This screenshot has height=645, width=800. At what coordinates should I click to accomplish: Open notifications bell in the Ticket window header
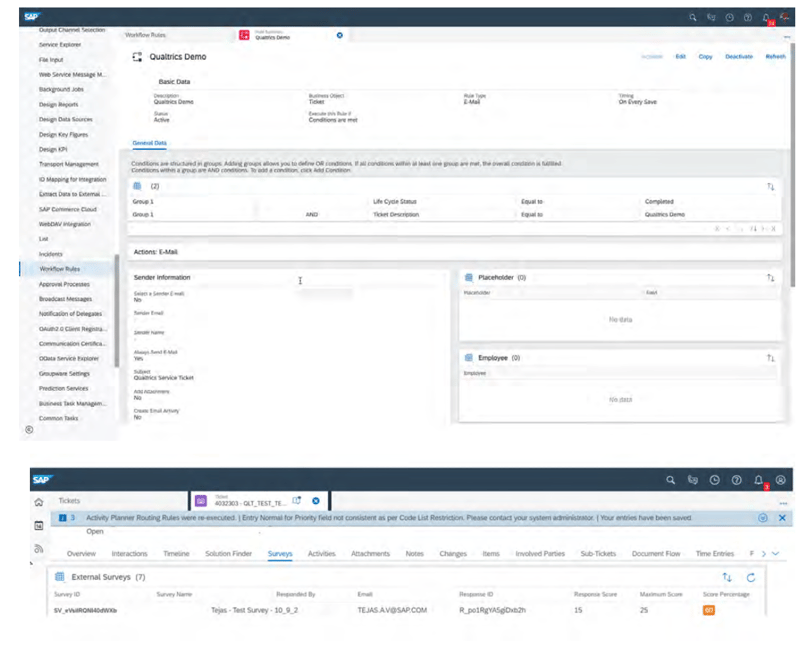point(759,480)
